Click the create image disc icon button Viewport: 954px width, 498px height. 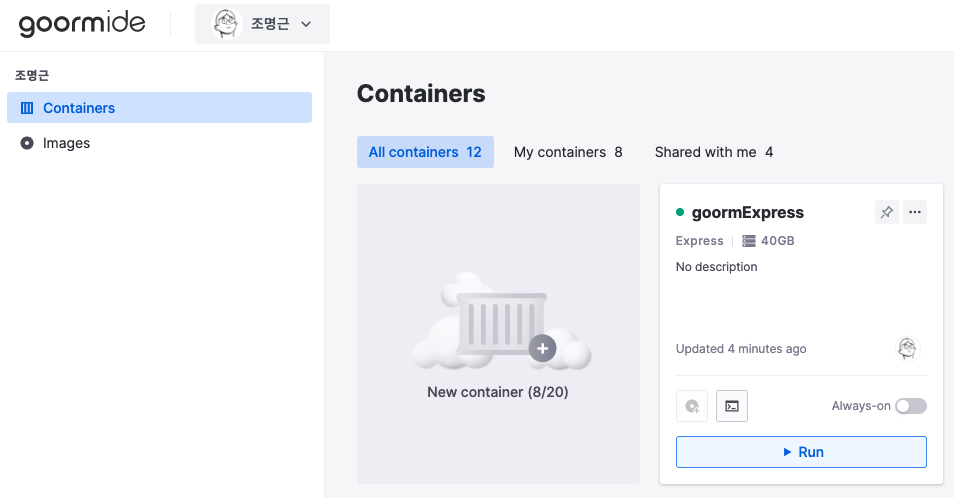pyautogui.click(x=692, y=406)
